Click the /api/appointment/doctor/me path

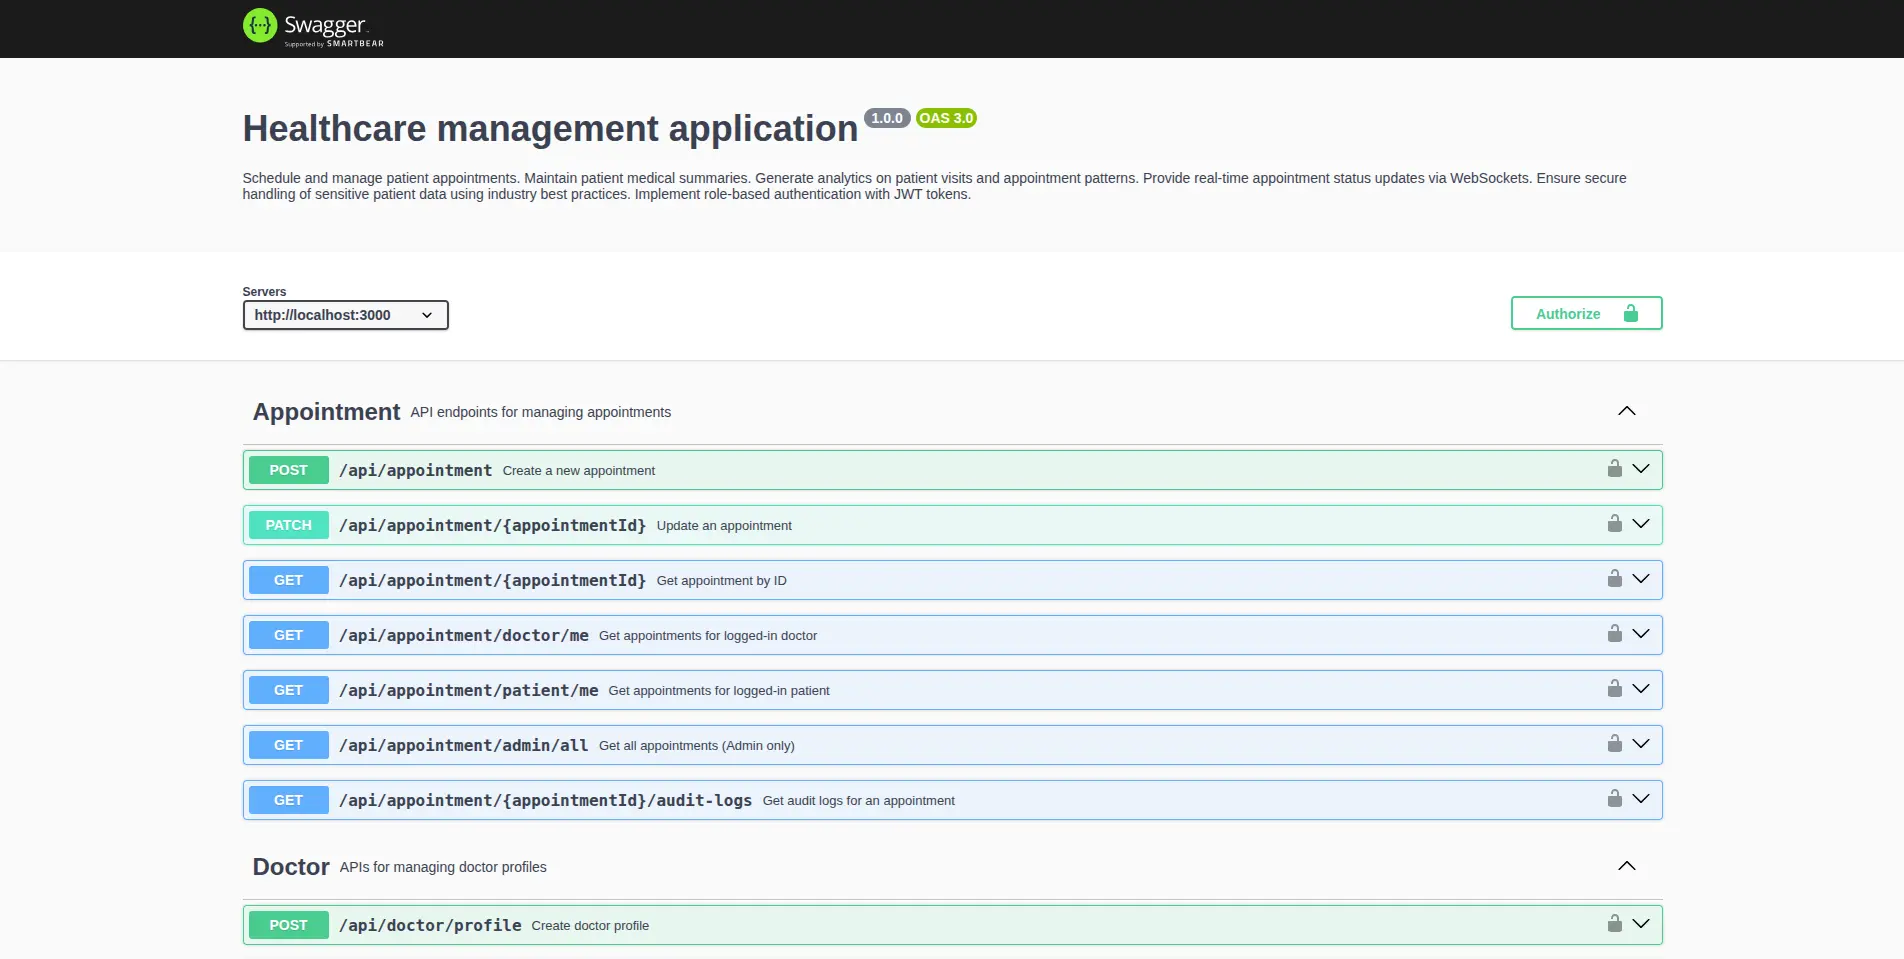tap(464, 635)
